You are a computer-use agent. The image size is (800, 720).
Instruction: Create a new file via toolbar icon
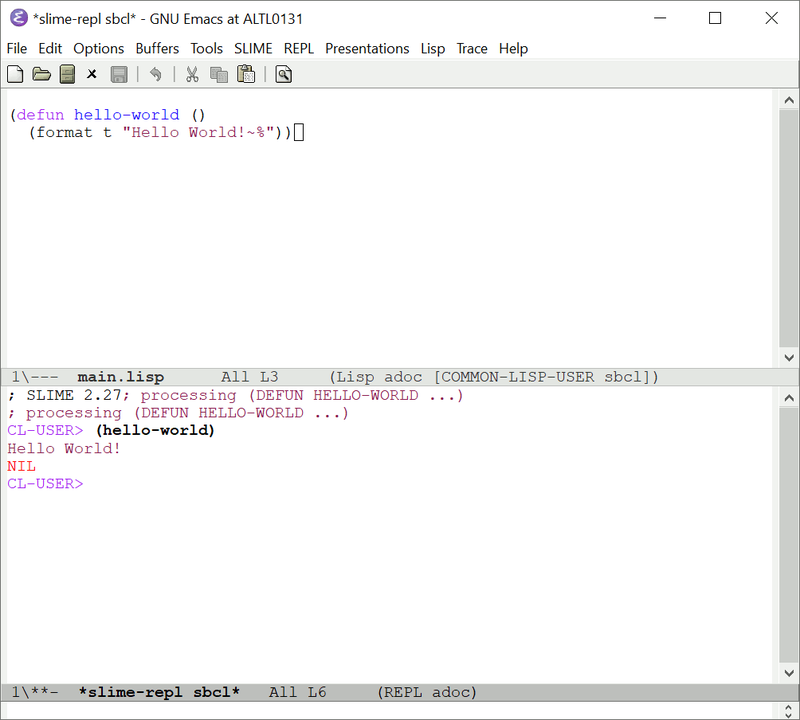pyautogui.click(x=14, y=73)
